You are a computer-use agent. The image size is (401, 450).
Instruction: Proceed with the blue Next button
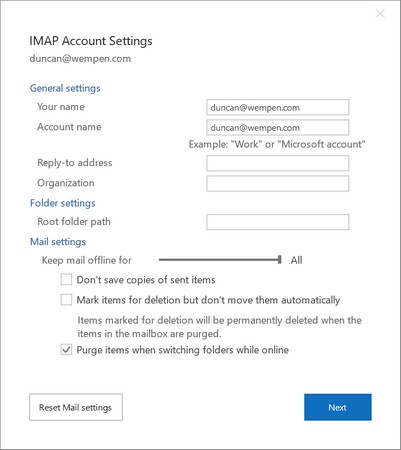[338, 407]
